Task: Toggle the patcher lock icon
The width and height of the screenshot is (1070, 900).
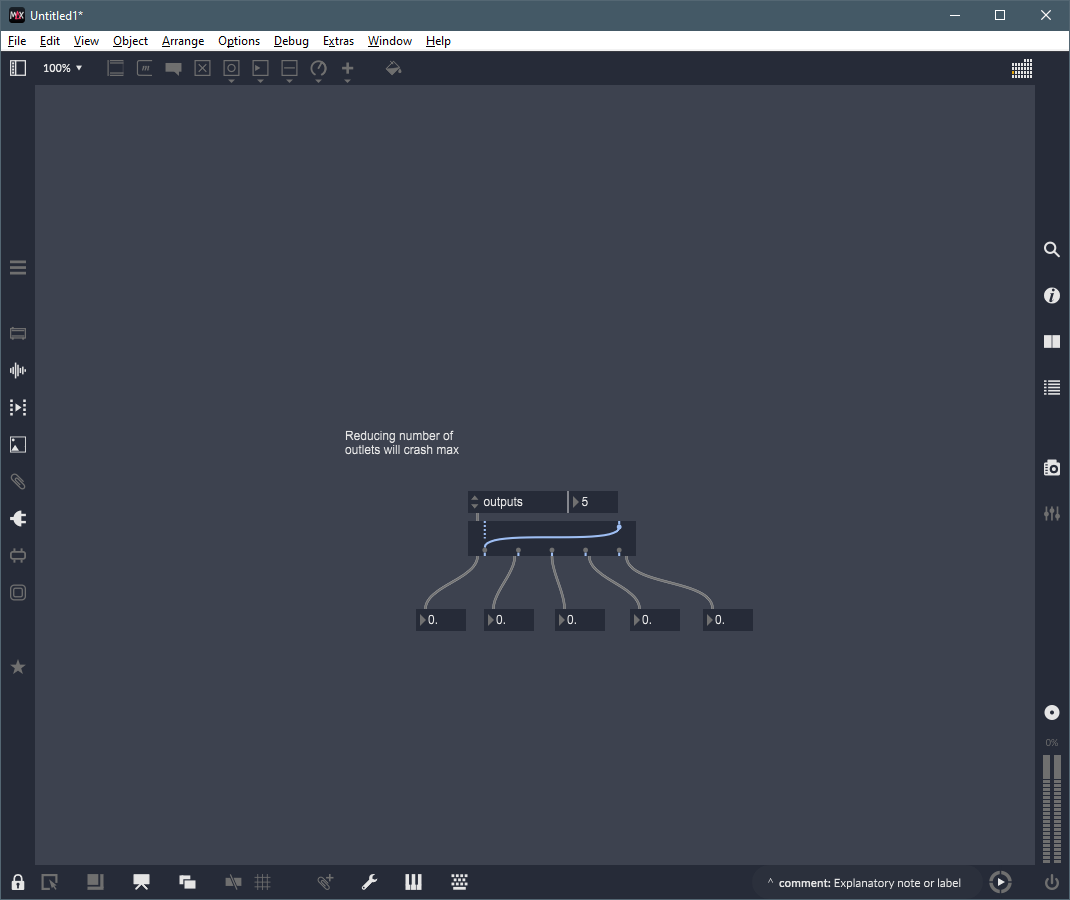Action: [18, 882]
